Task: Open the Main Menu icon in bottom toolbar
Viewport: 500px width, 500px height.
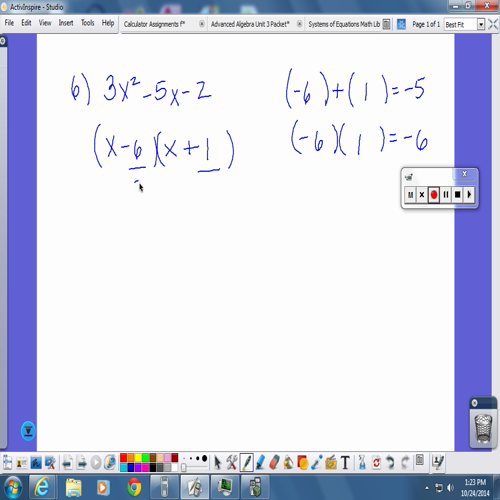Action: coord(7,463)
